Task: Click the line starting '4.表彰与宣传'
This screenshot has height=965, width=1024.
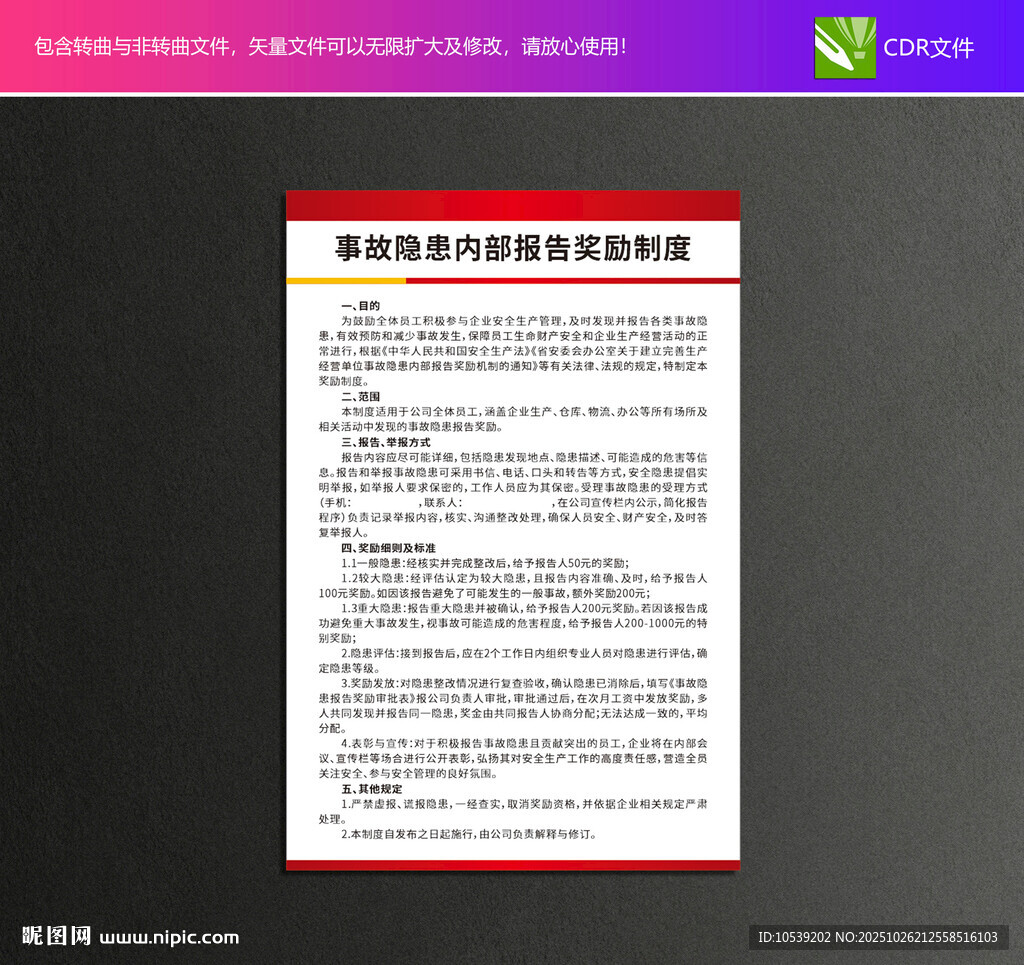Action: pos(524,743)
